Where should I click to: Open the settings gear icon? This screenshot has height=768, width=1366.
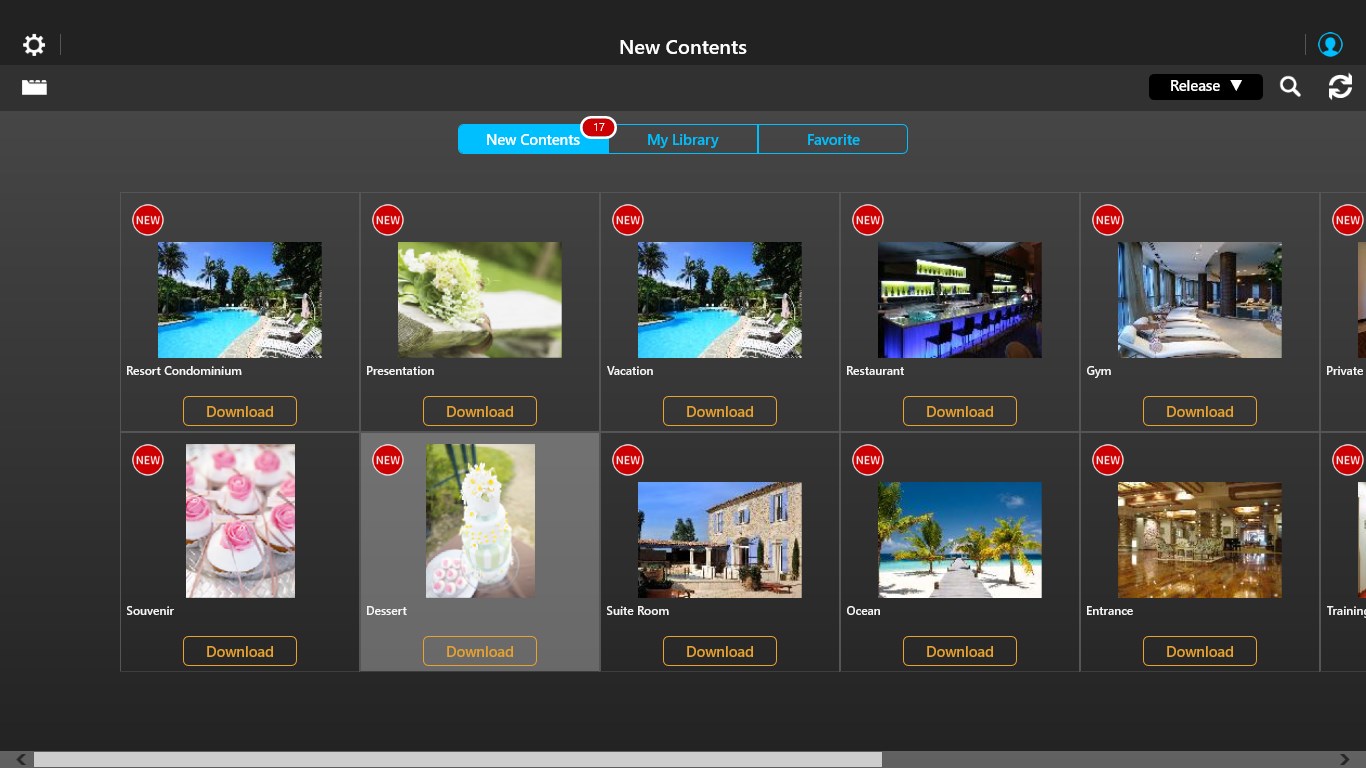(34, 45)
